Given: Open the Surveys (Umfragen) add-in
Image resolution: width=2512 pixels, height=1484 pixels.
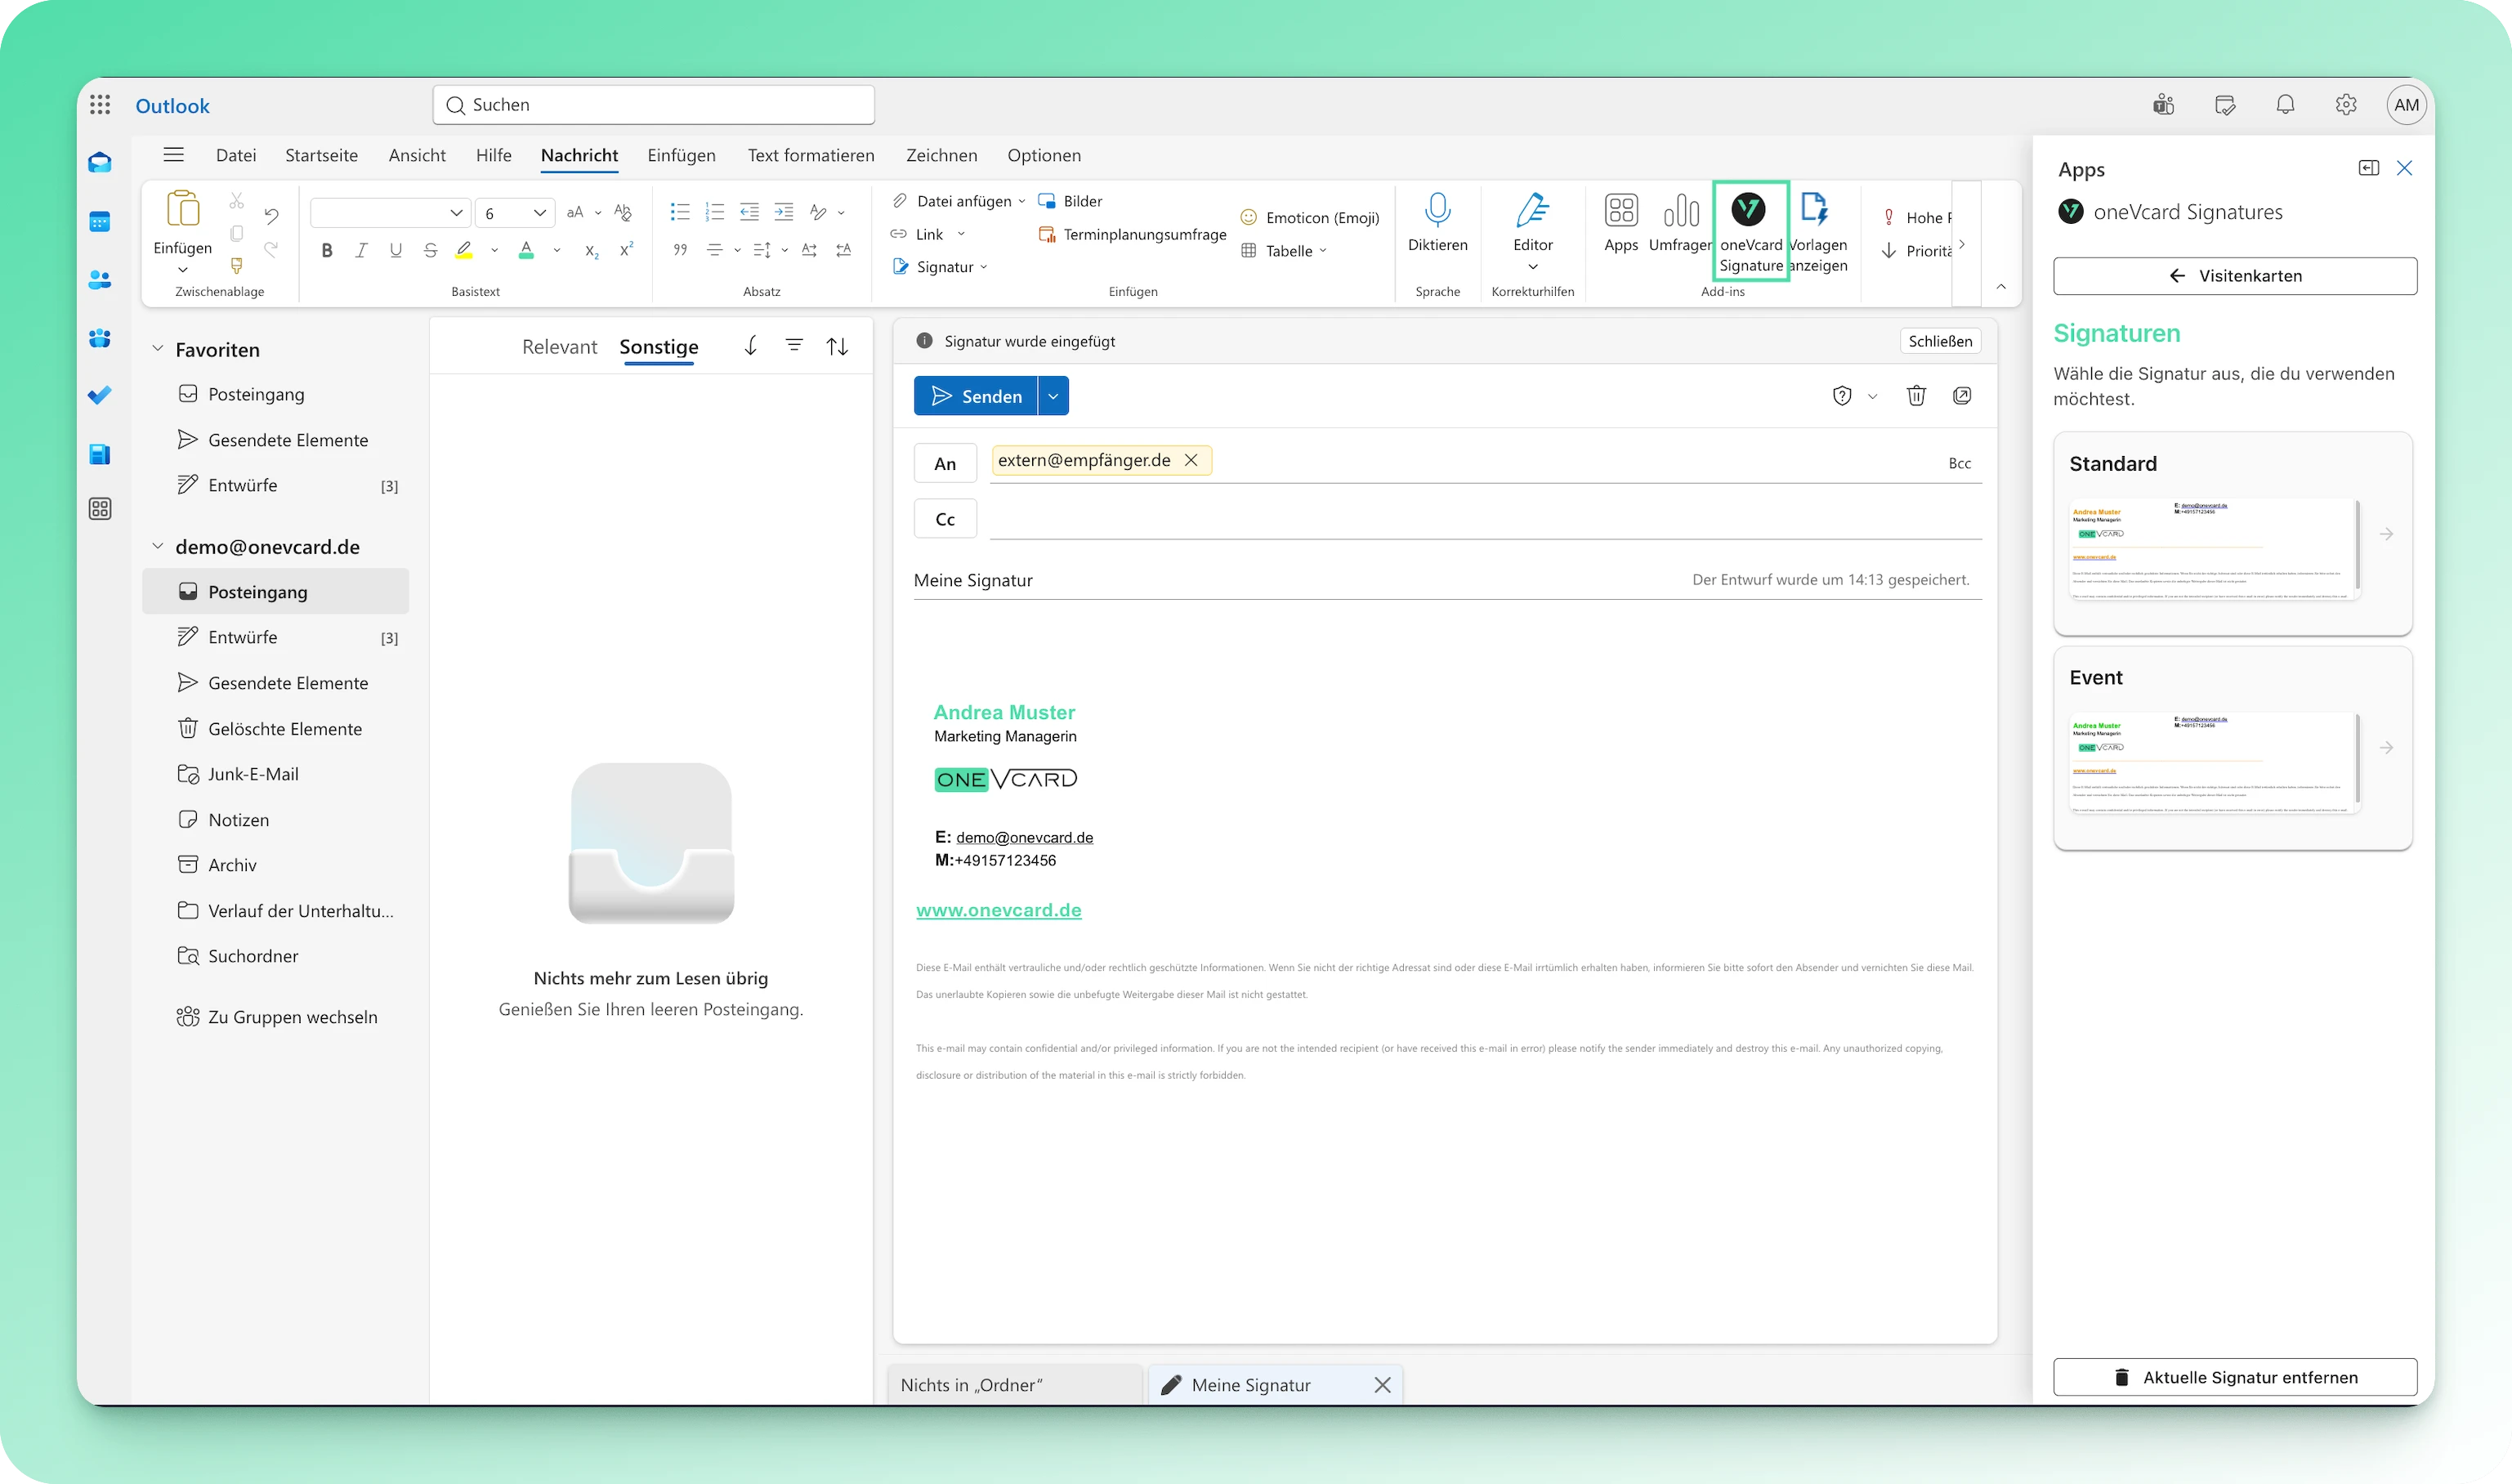Looking at the screenshot, I should pos(1681,223).
